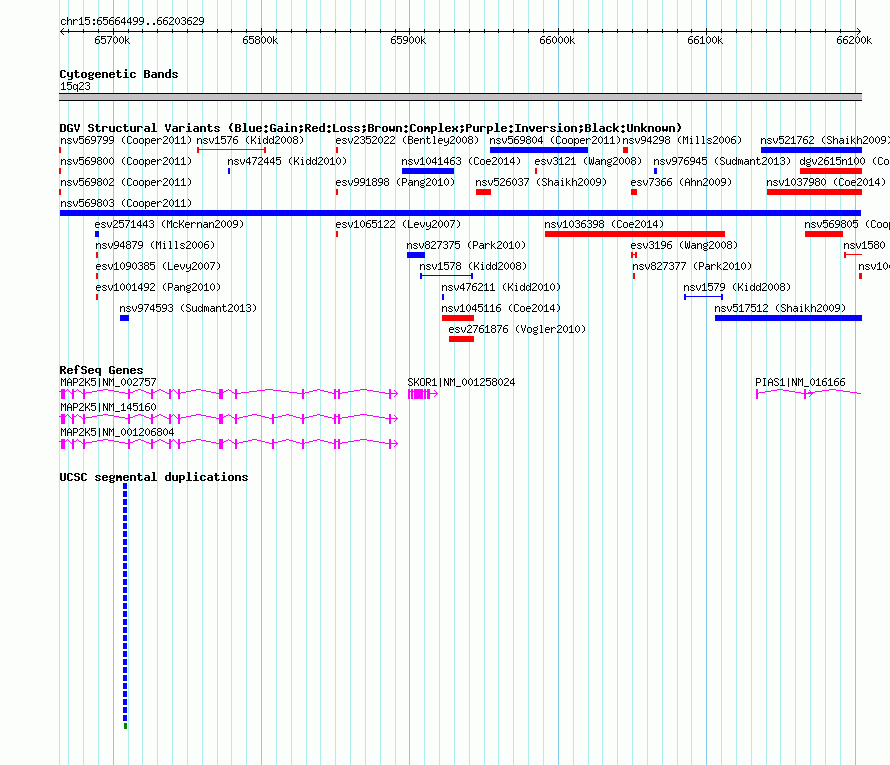Open nsv94879 (Mills2006) variant label
Screen dimensions: 890x765
[x=155, y=245]
